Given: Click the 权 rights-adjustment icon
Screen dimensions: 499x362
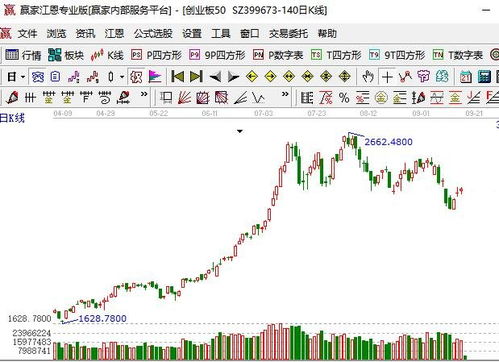Looking at the screenshot, I should [136, 77].
